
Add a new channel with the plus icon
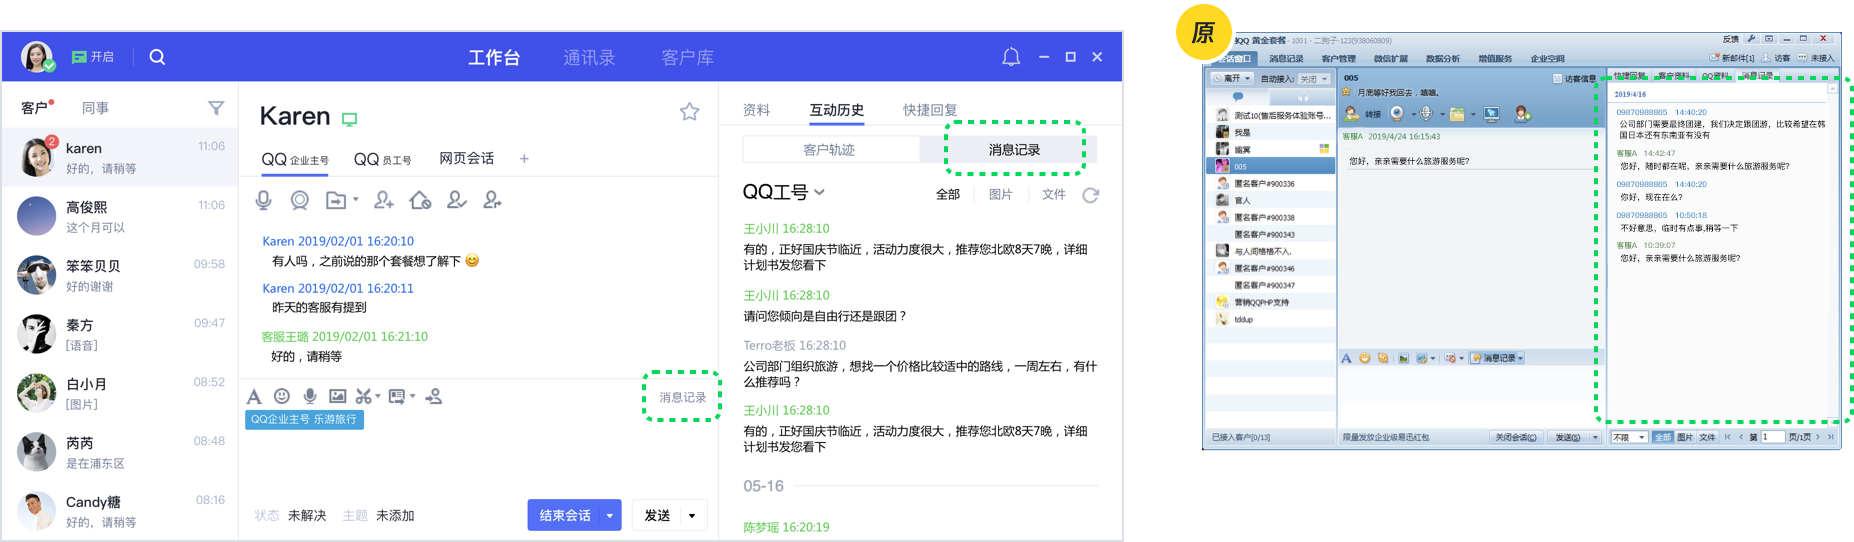point(524,158)
